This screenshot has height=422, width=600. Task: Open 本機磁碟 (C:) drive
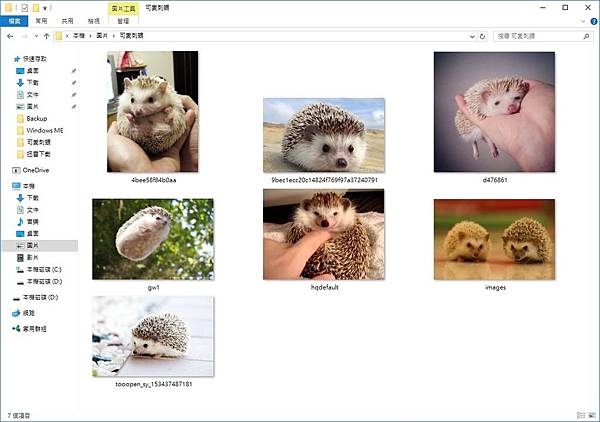pyautogui.click(x=44, y=270)
